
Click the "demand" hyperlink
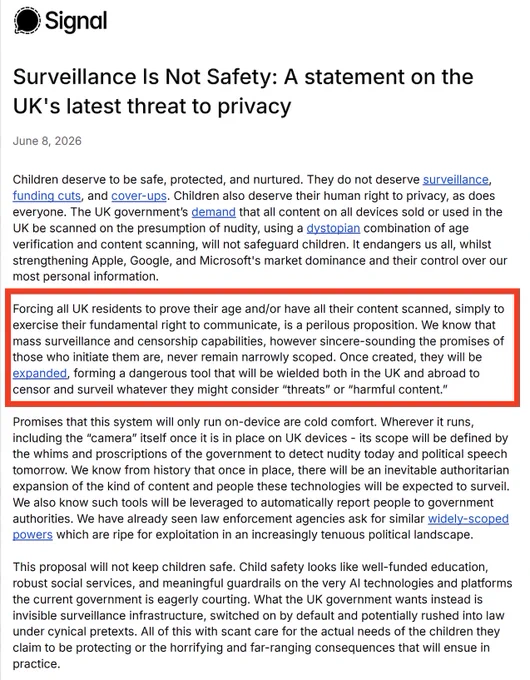pos(213,212)
